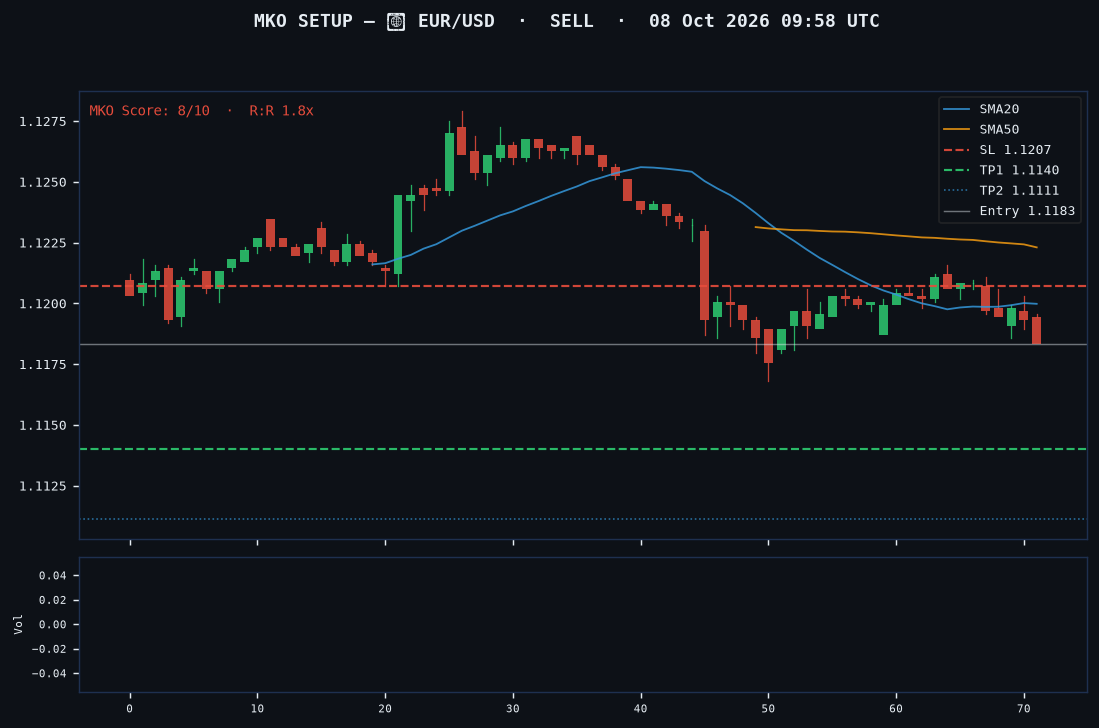Click the 1.1125 price axis label
1099x728 pixels.
tap(43, 486)
